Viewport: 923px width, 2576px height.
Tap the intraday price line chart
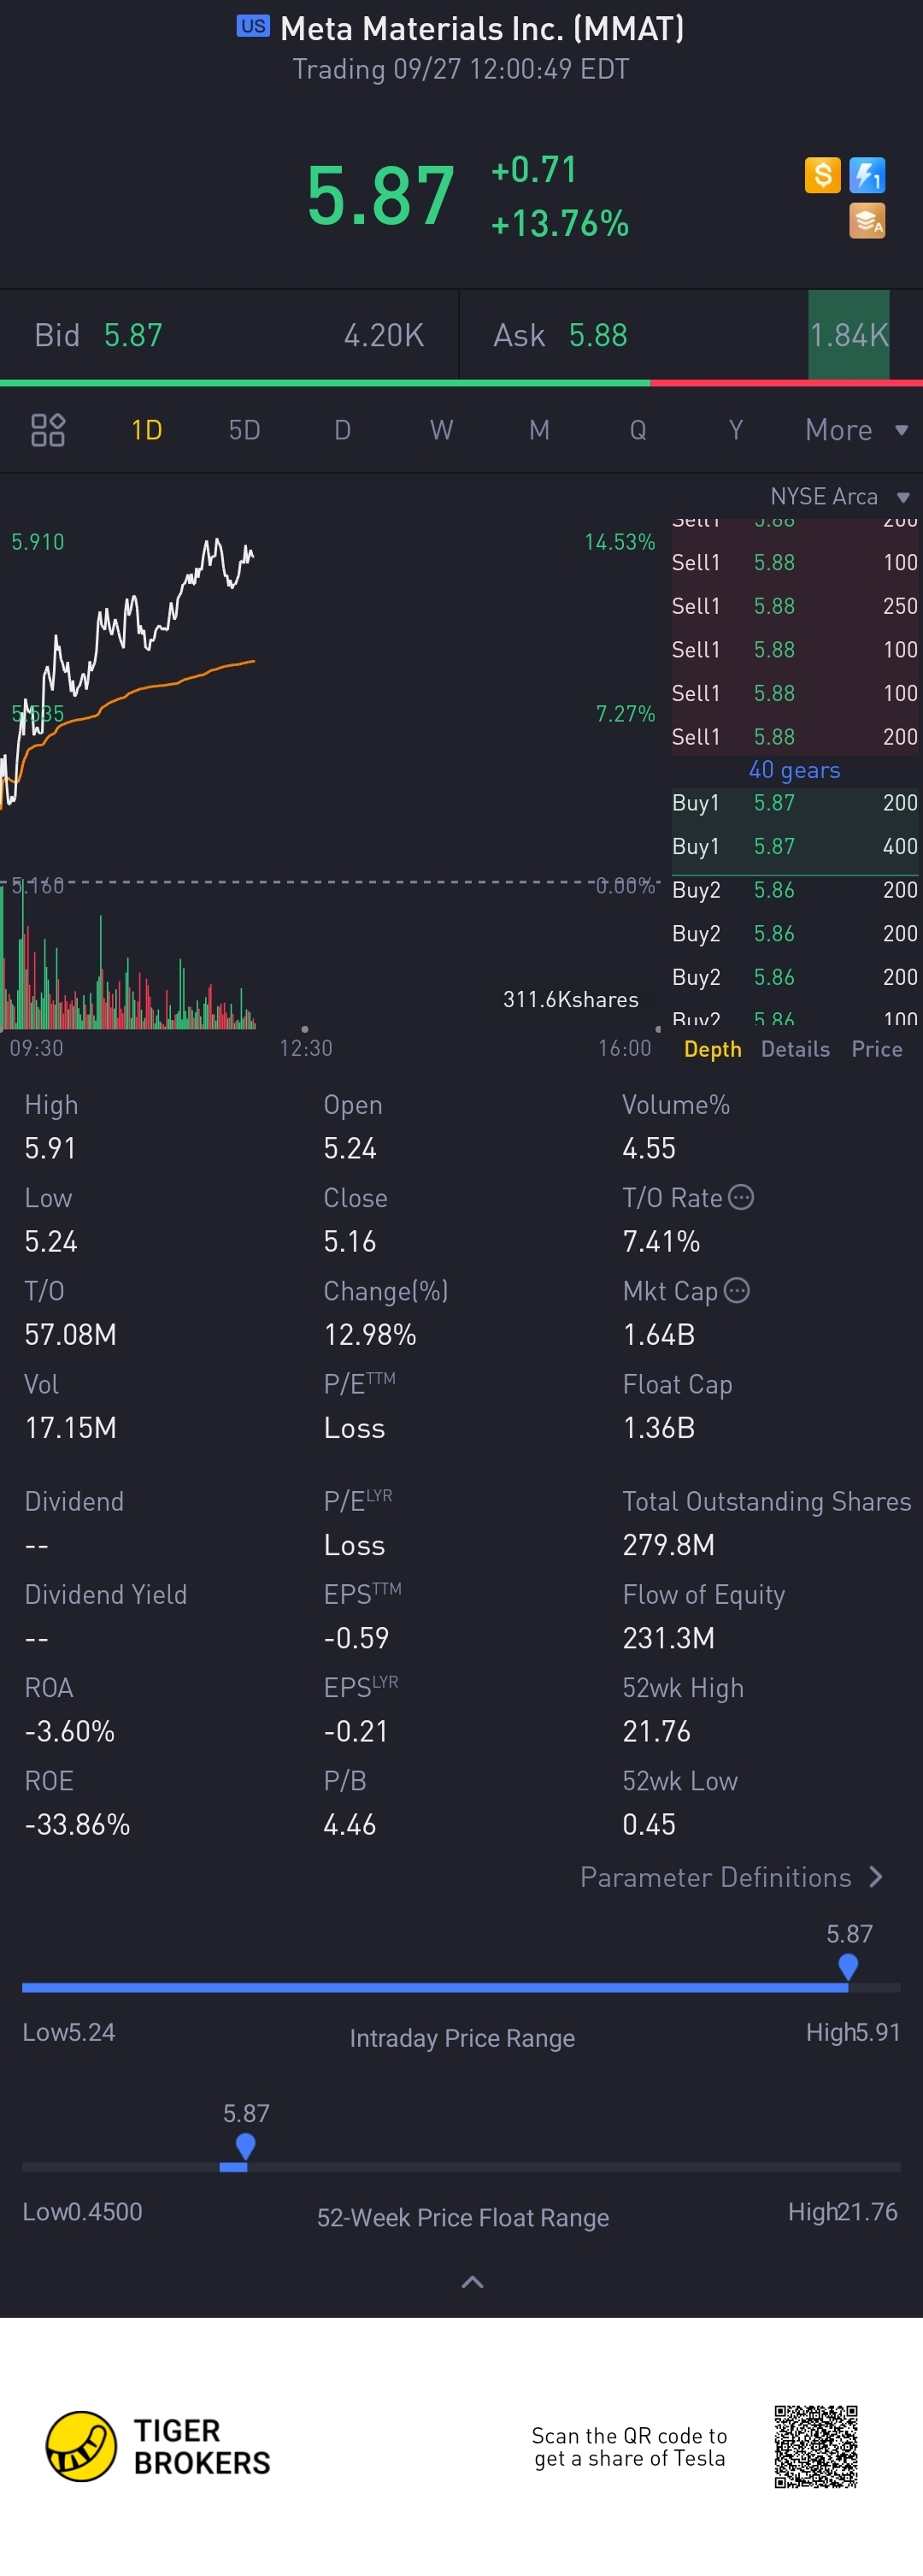[x=128, y=670]
